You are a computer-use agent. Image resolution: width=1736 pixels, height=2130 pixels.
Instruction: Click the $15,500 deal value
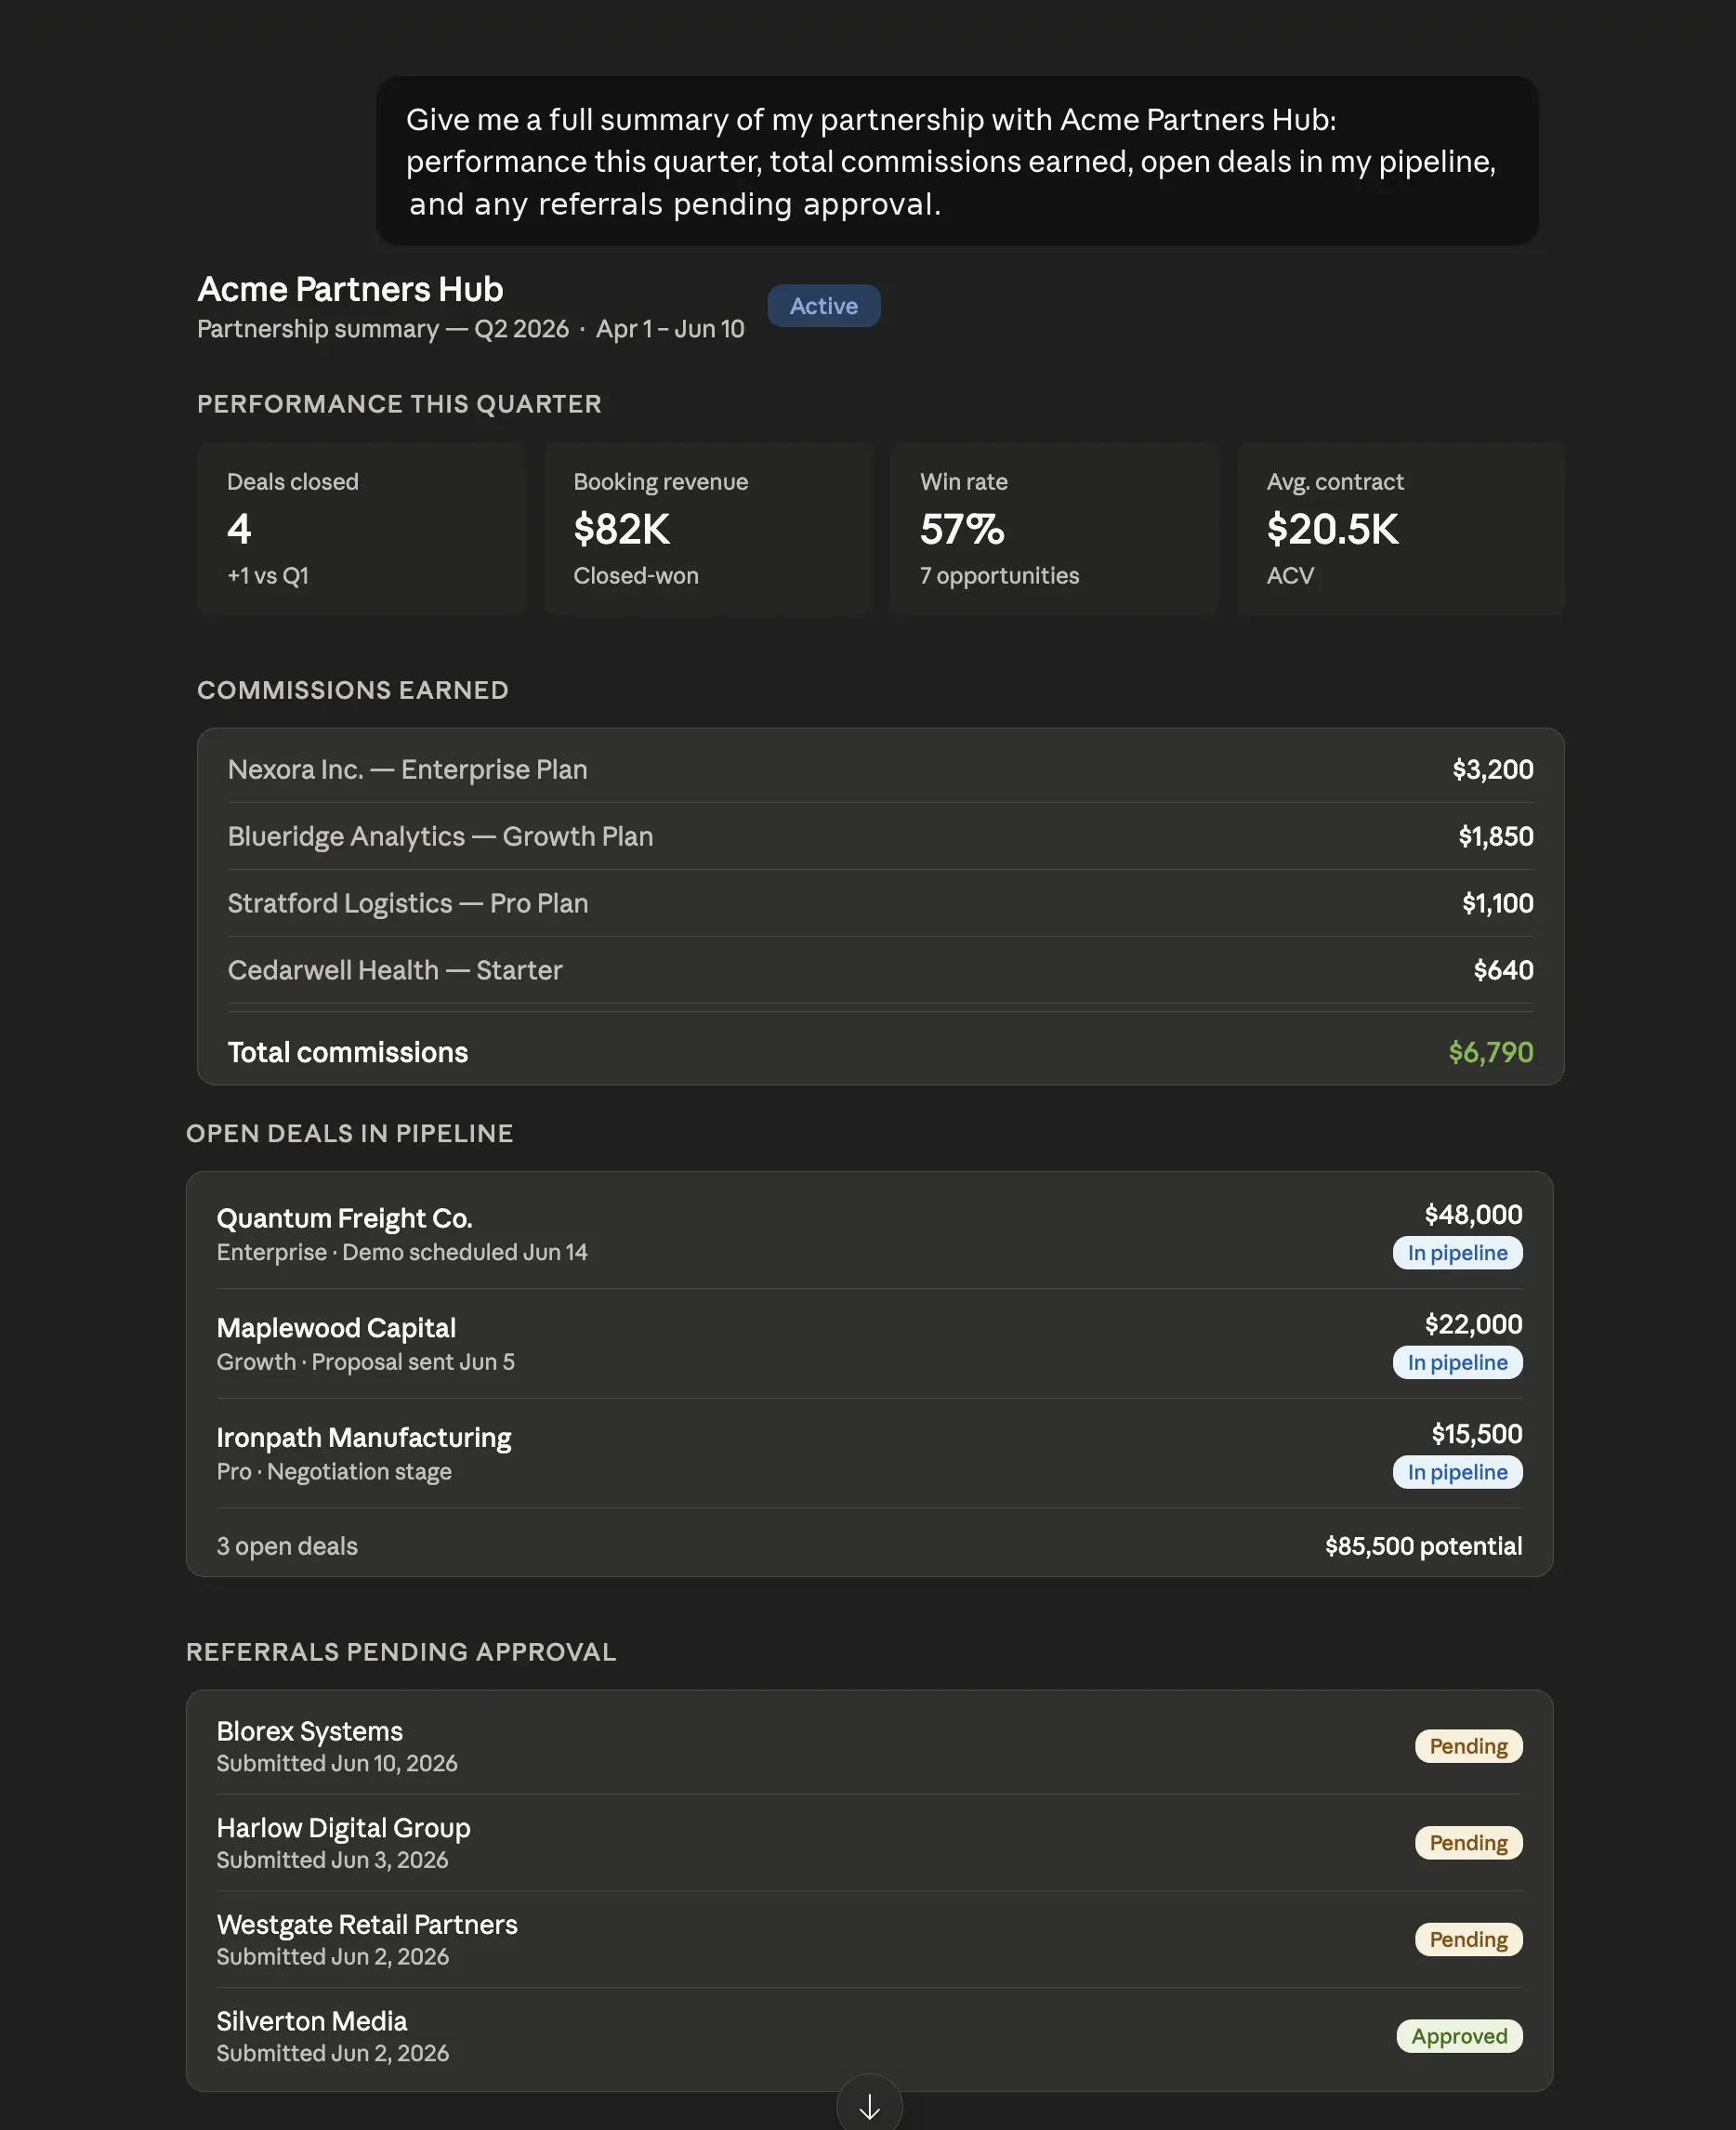coord(1476,1434)
